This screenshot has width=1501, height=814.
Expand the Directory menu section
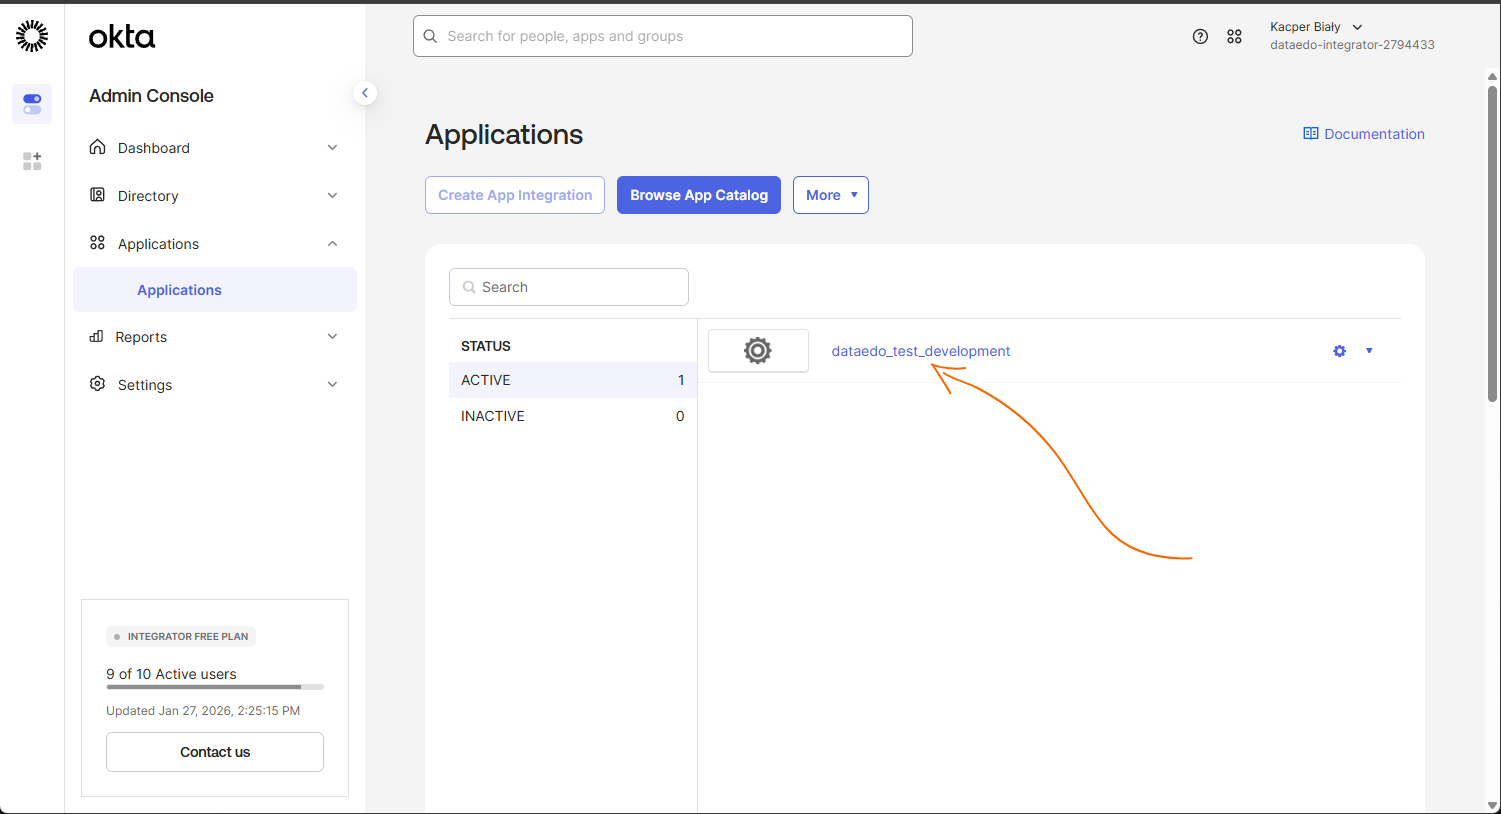213,196
